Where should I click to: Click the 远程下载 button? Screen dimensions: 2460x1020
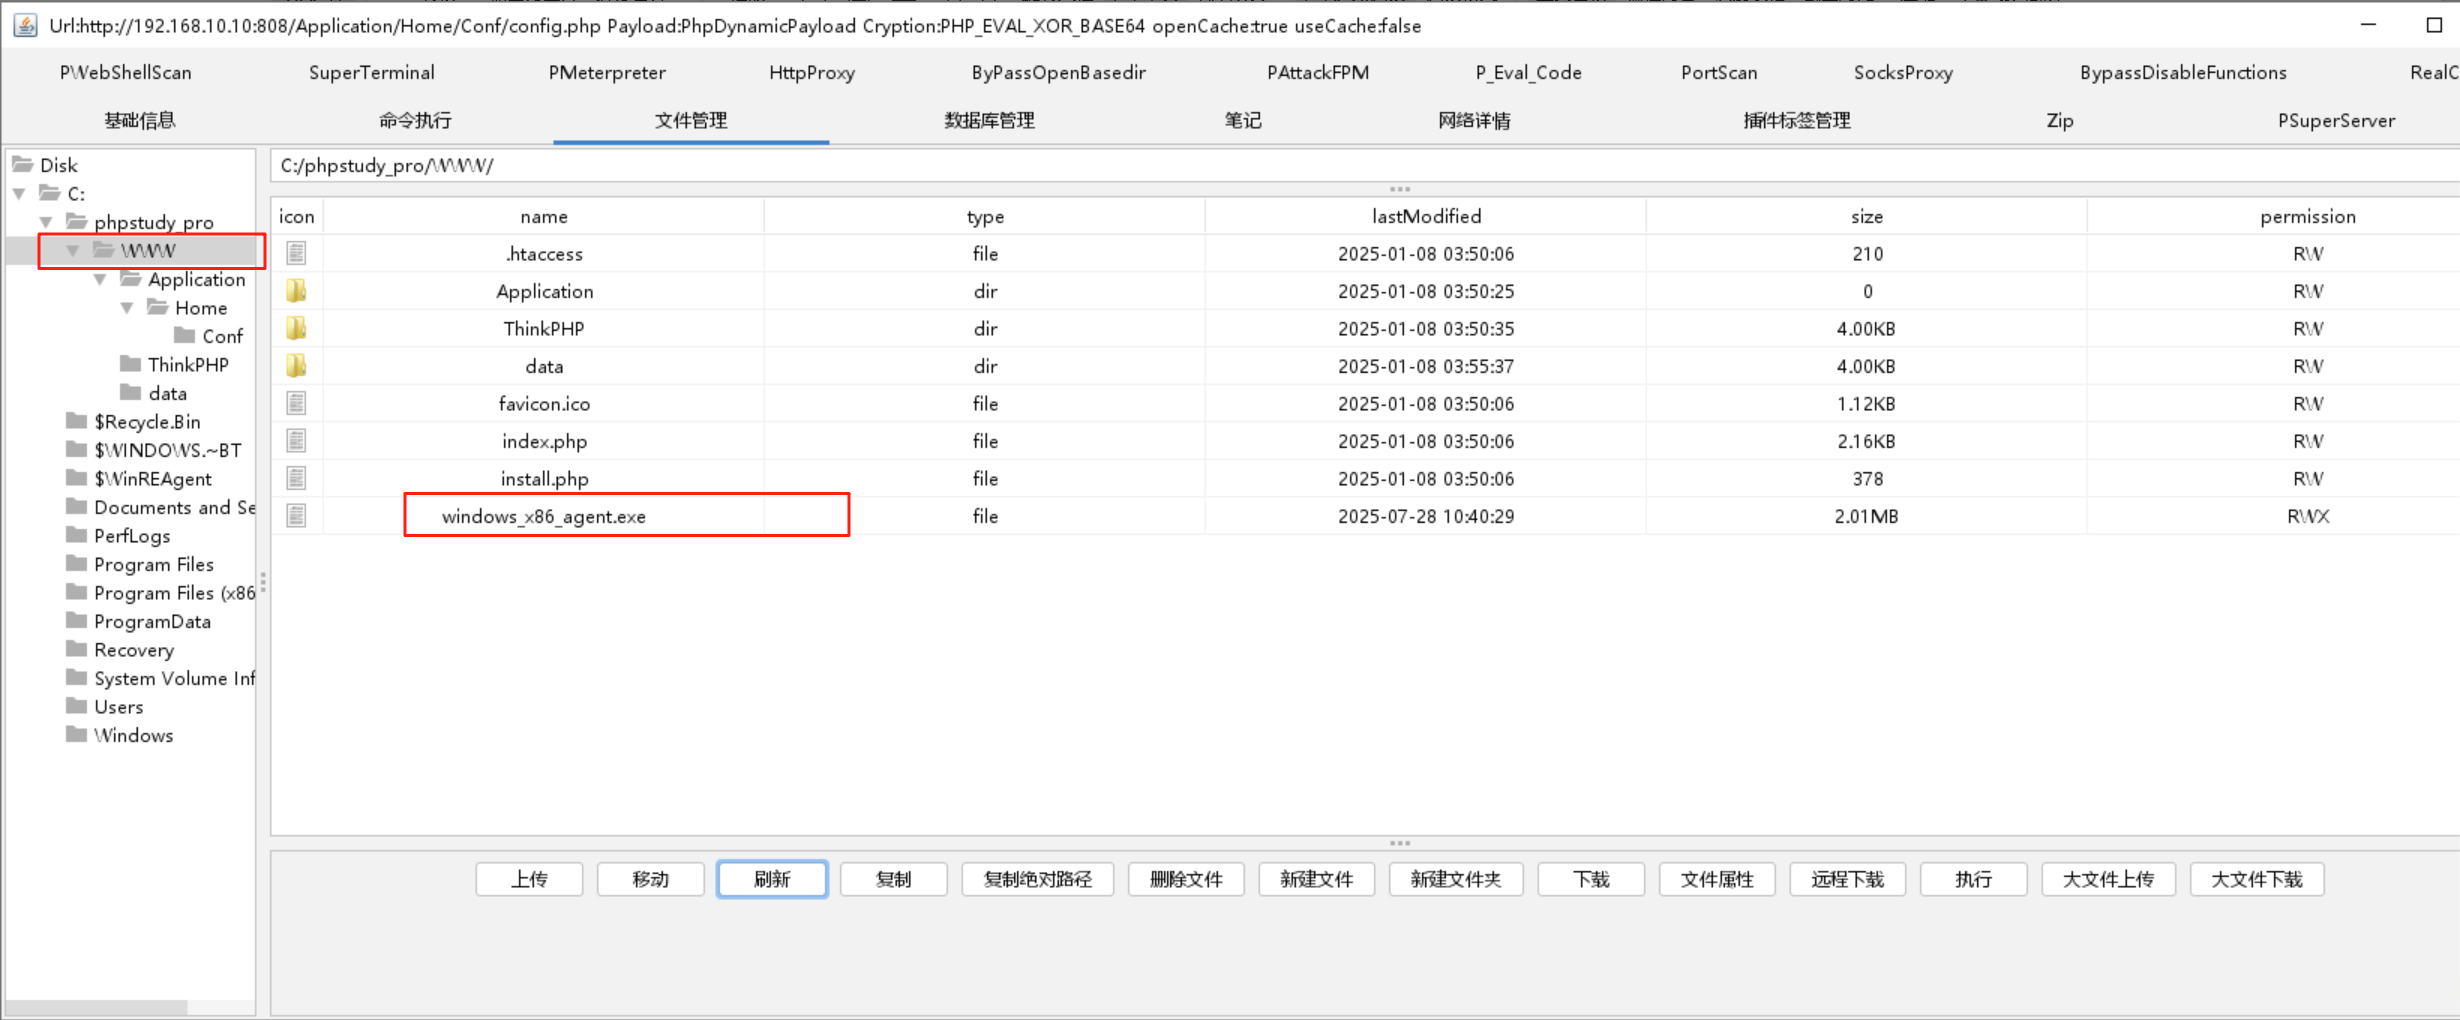point(1848,879)
